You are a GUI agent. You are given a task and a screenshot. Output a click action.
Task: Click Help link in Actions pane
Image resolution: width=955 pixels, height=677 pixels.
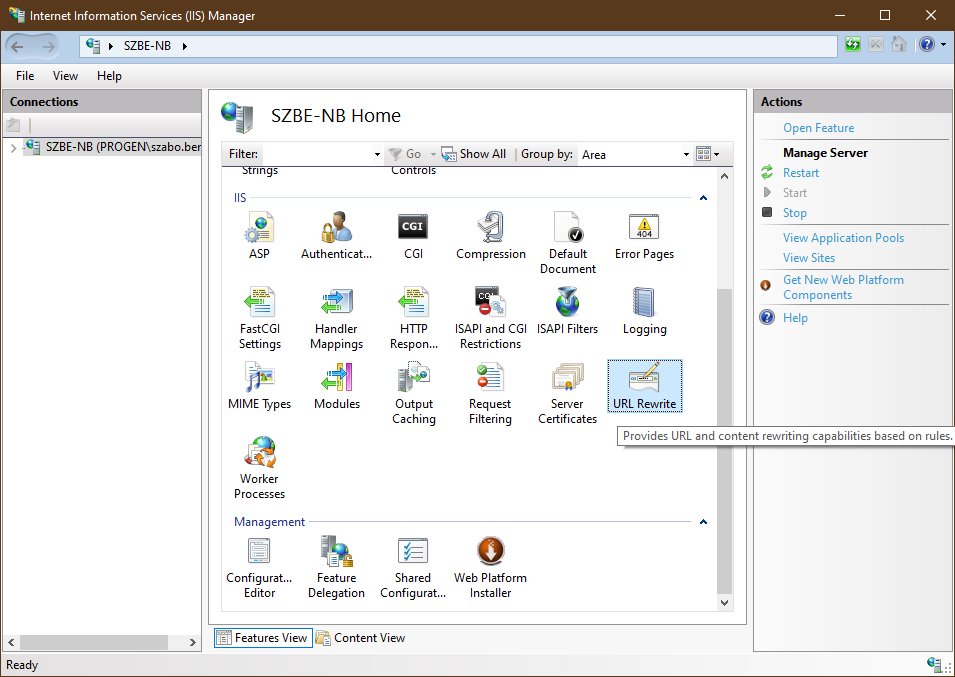click(x=795, y=318)
